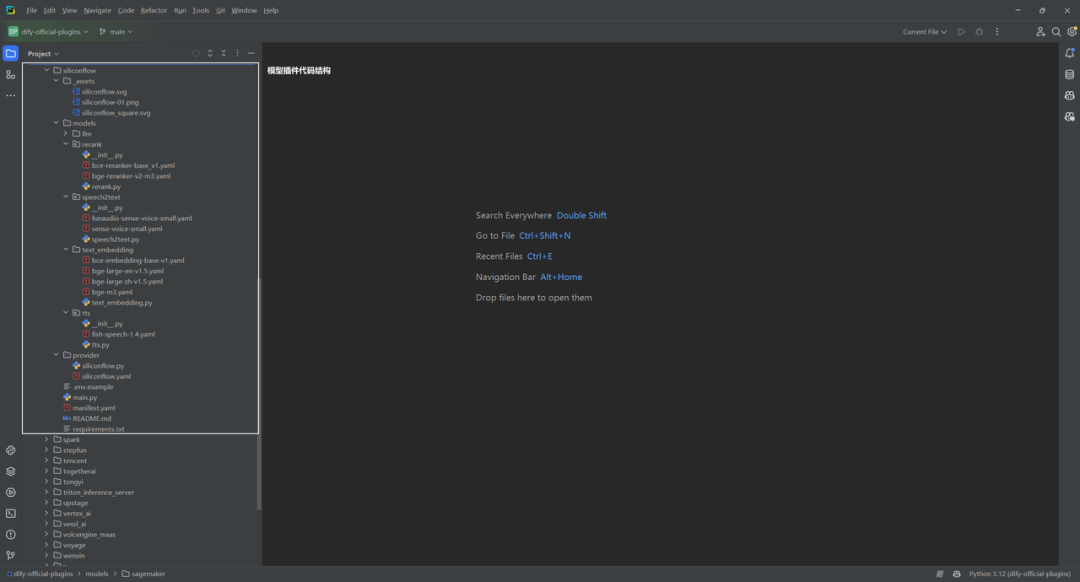Open the Layers tool window in the left sidebar
This screenshot has height=582, width=1080.
10,471
